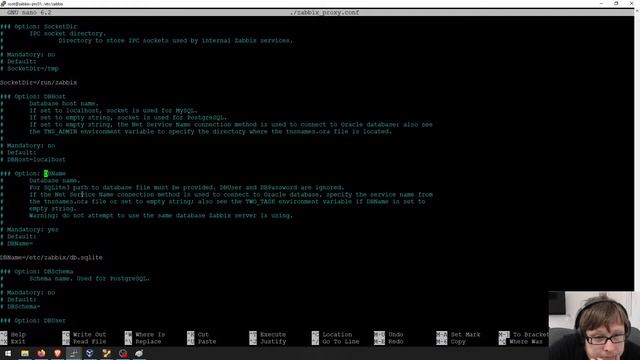Image resolution: width=640 pixels, height=360 pixels.
Task: Click the webcam overlay of the presenter
Action: 594,325
